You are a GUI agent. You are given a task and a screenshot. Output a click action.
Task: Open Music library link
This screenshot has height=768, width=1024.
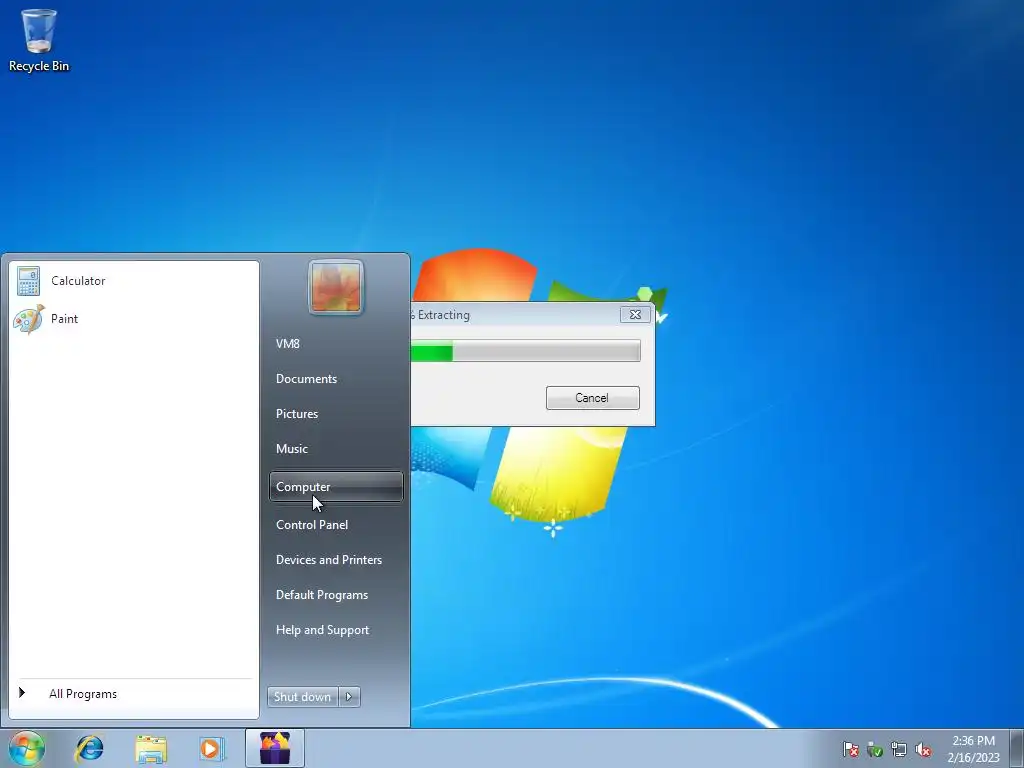[336, 449]
